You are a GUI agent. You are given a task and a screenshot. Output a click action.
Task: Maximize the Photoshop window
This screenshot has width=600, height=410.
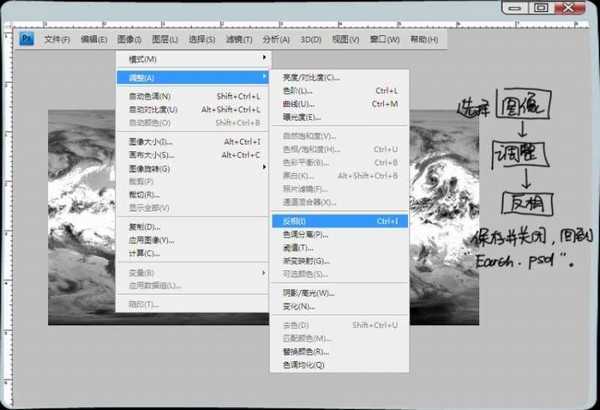click(541, 7)
